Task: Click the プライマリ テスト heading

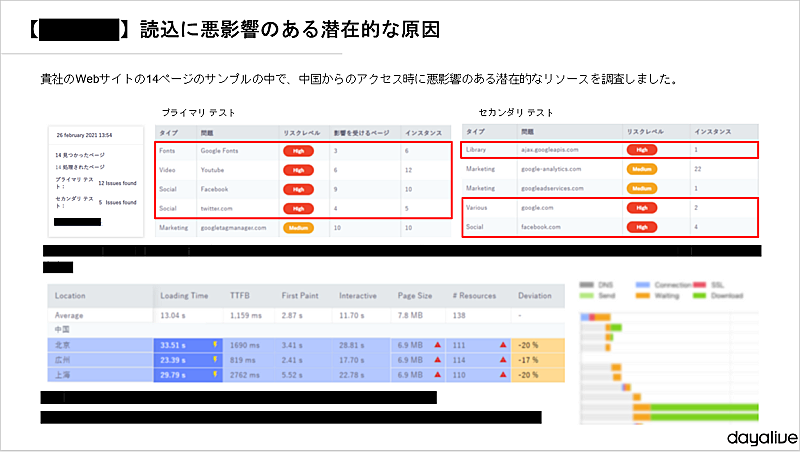Action: click(x=198, y=112)
